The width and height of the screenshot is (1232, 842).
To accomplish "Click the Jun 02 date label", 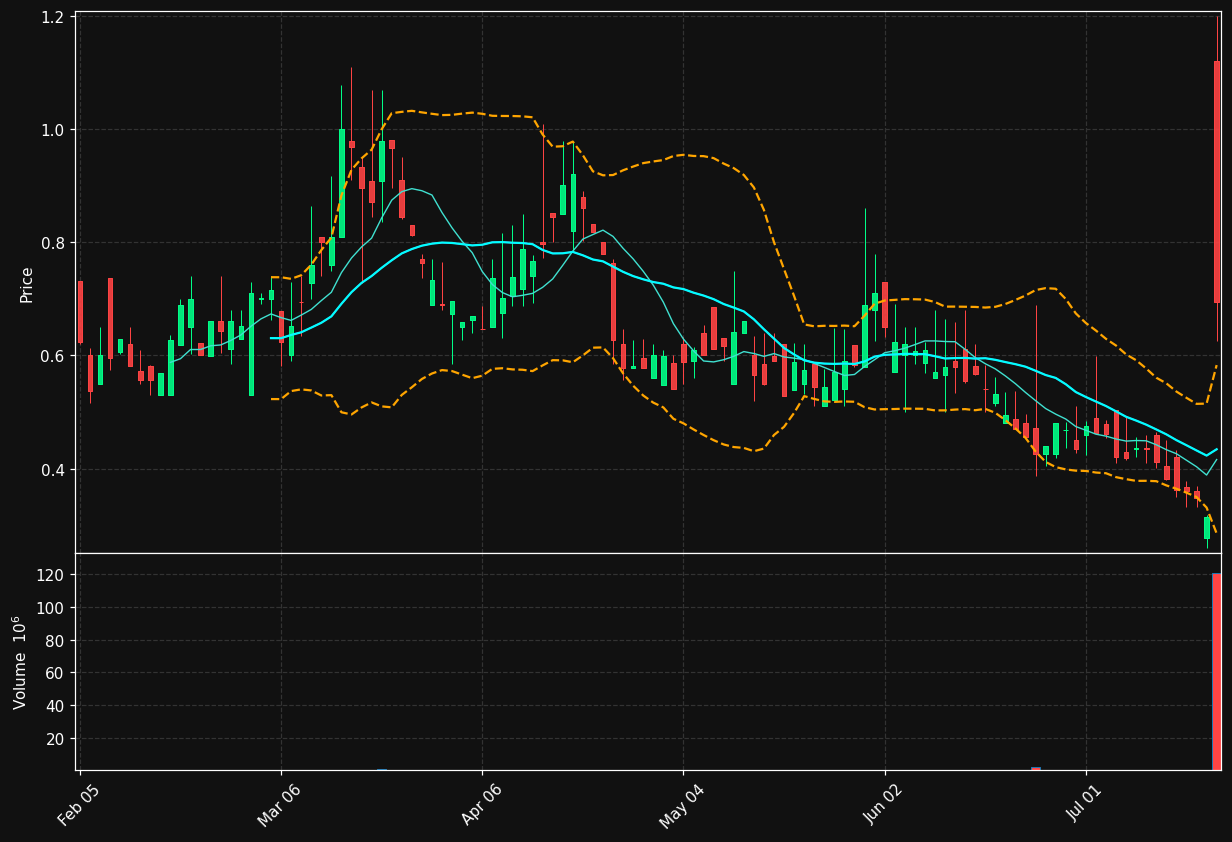I will click(x=884, y=806).
